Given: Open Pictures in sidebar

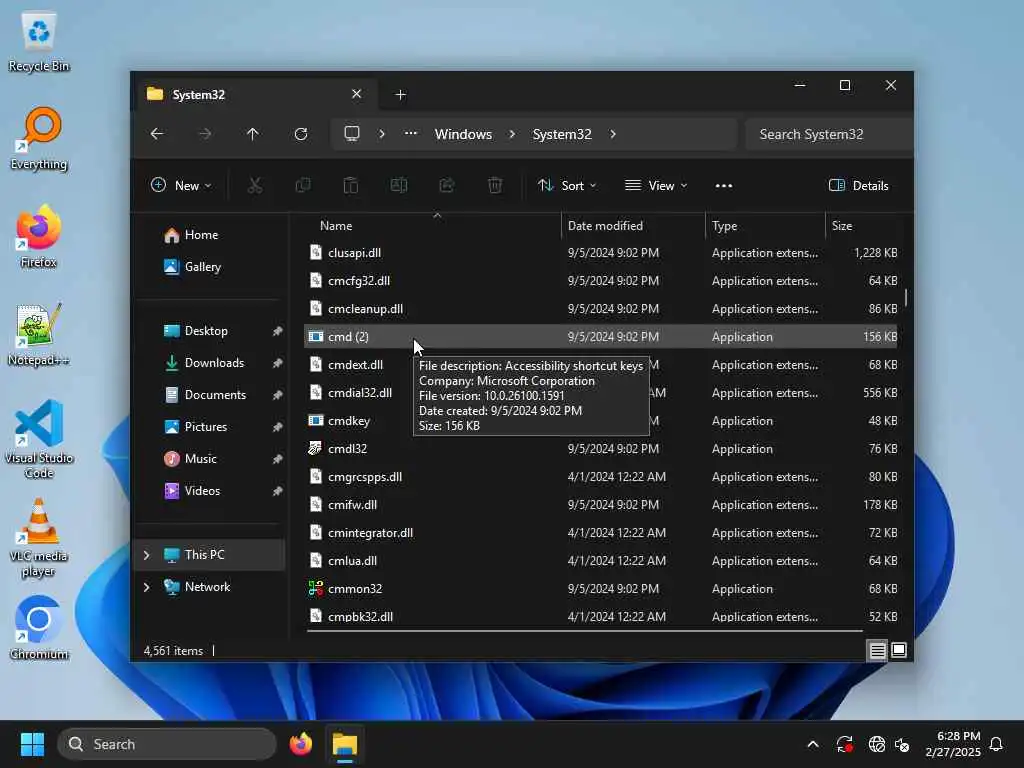Looking at the screenshot, I should pos(206,426).
